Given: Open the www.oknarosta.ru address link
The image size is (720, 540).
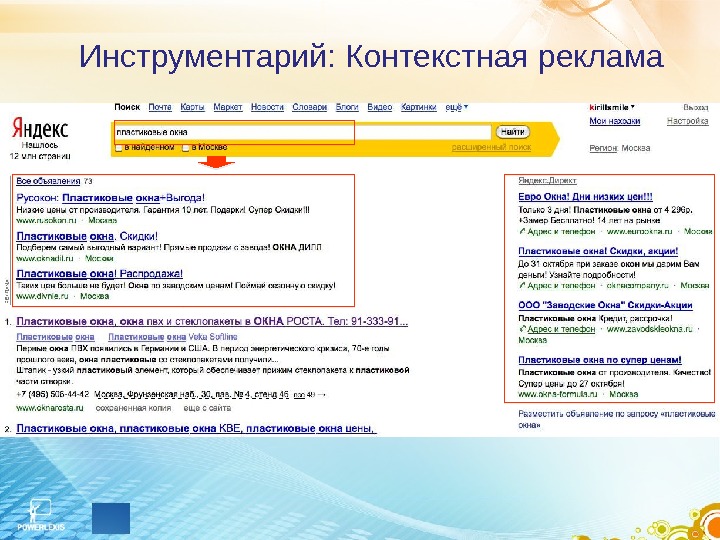Looking at the screenshot, I should point(50,408).
